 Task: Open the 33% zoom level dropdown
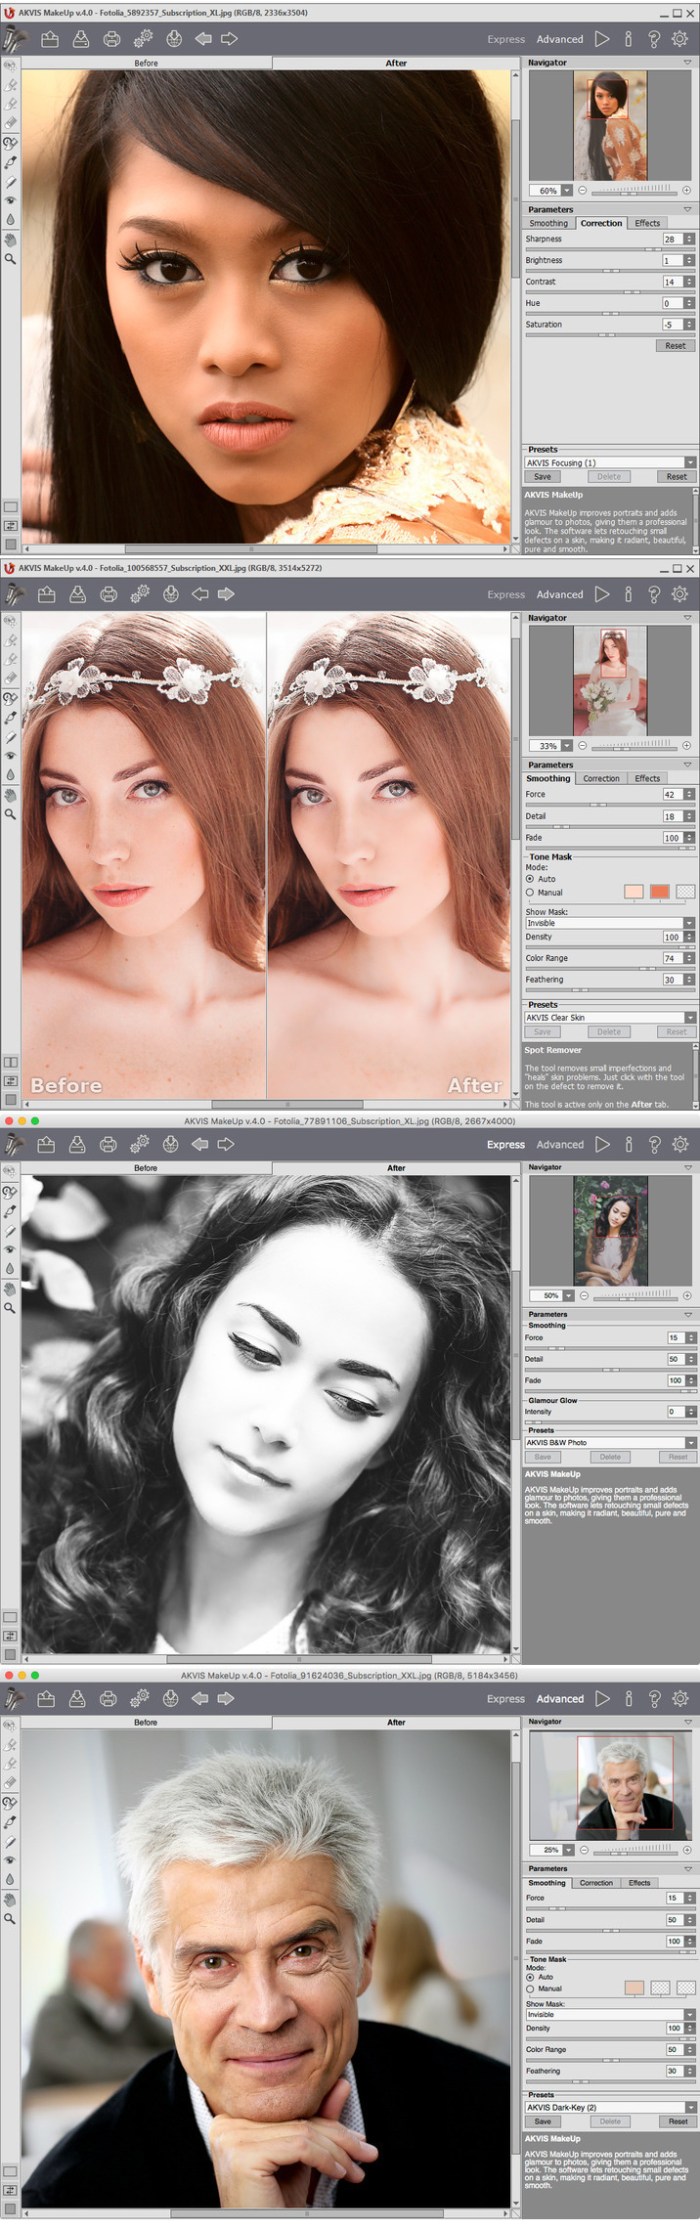(567, 746)
